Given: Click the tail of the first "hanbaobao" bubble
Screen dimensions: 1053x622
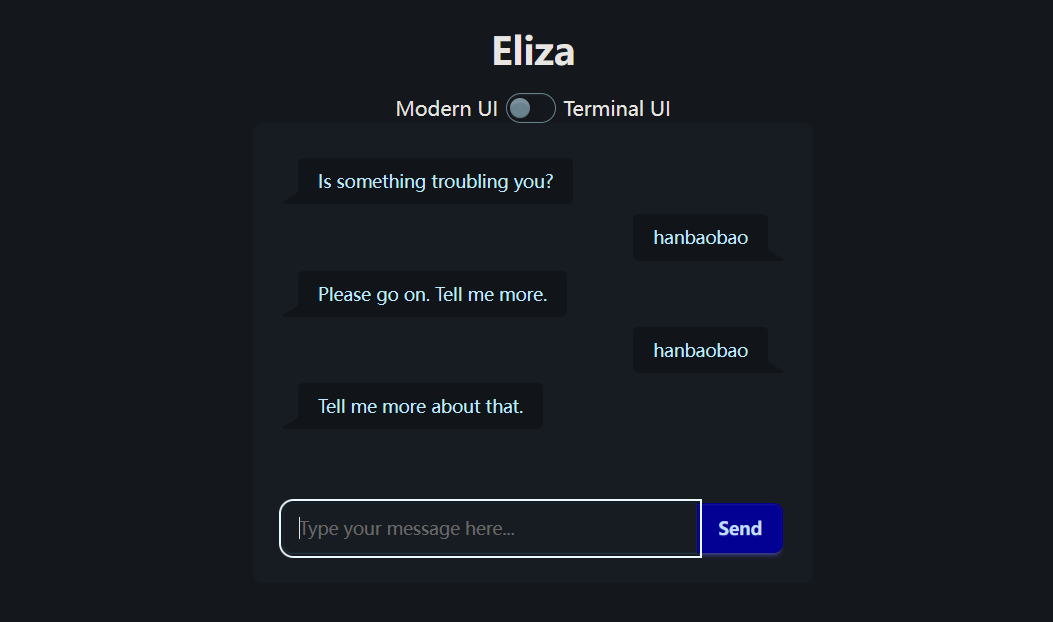Looking at the screenshot, I should pyautogui.click(x=775, y=255).
